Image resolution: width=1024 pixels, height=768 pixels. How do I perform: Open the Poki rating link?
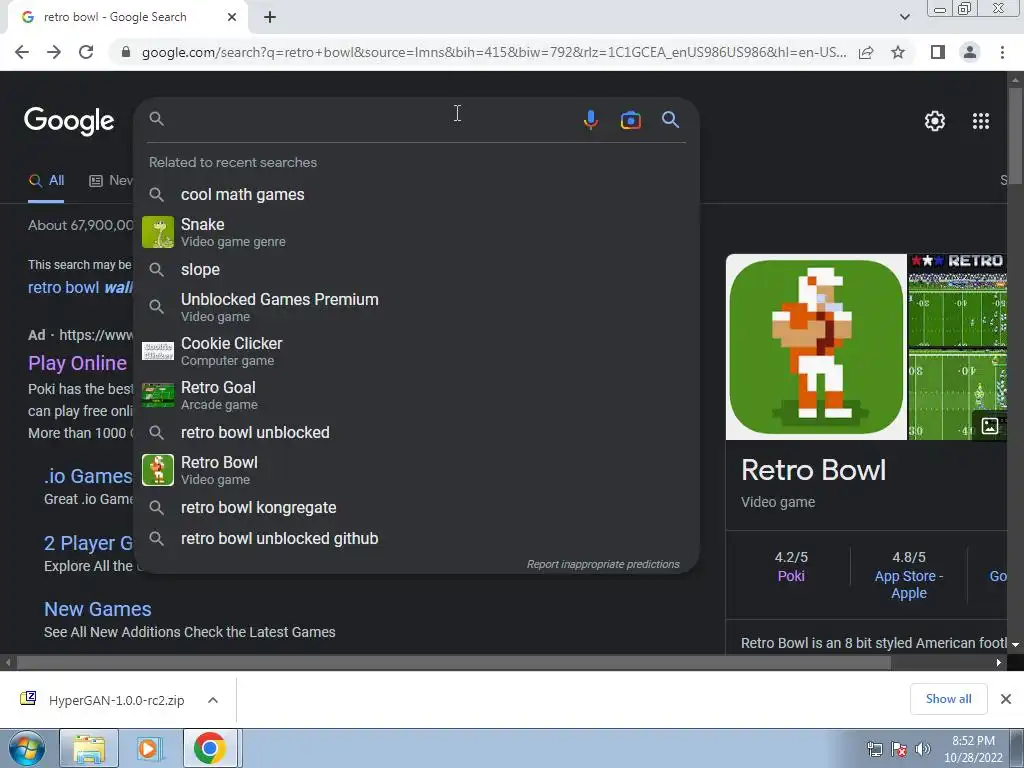(791, 576)
